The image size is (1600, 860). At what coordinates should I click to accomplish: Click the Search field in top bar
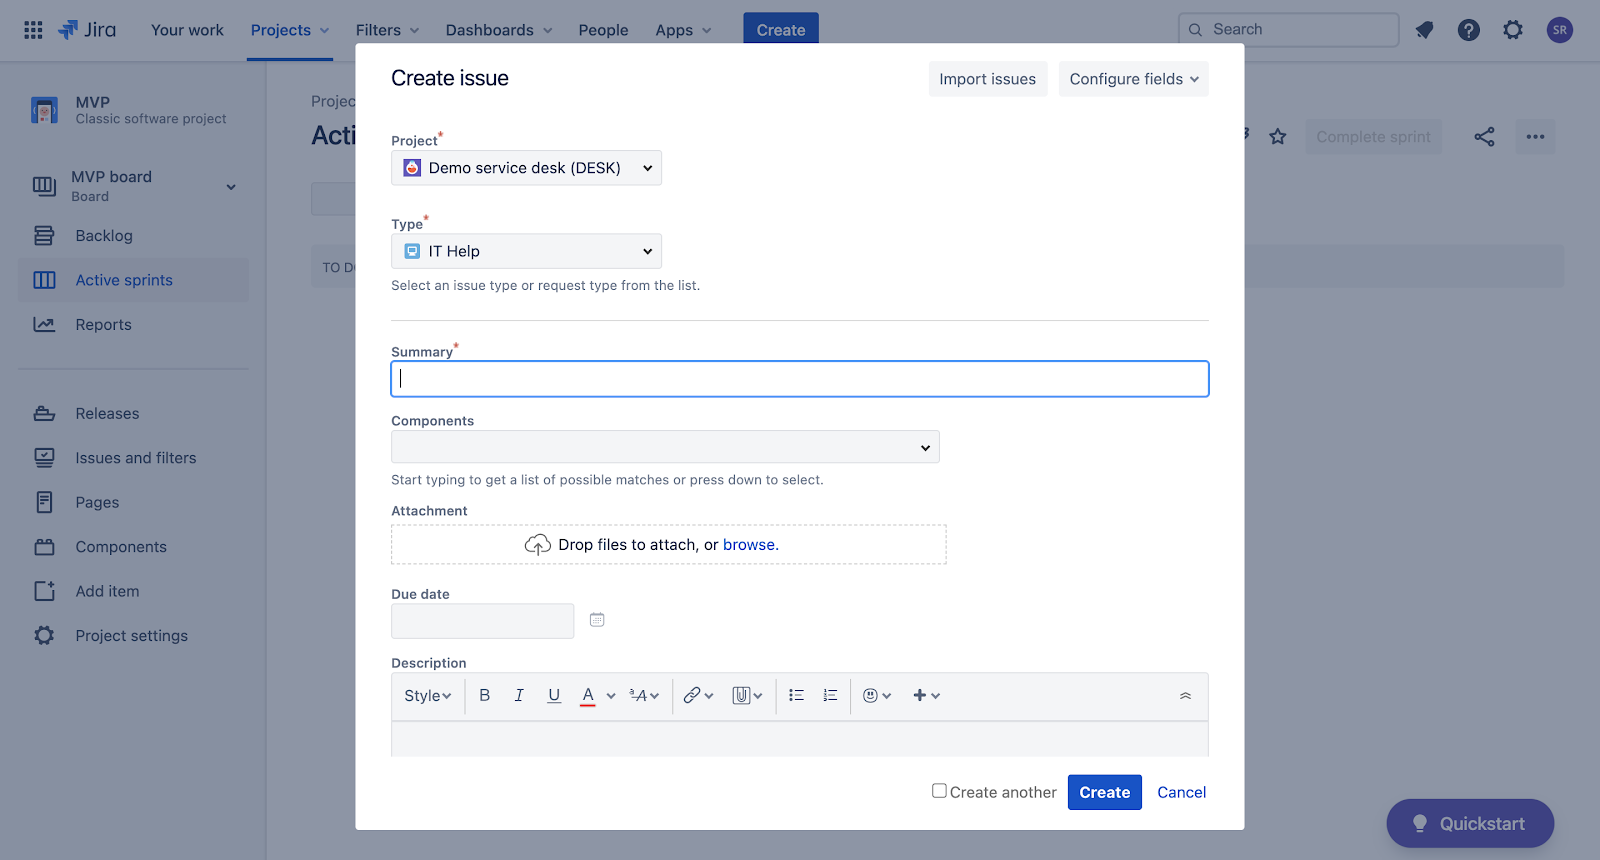[x=1289, y=30]
